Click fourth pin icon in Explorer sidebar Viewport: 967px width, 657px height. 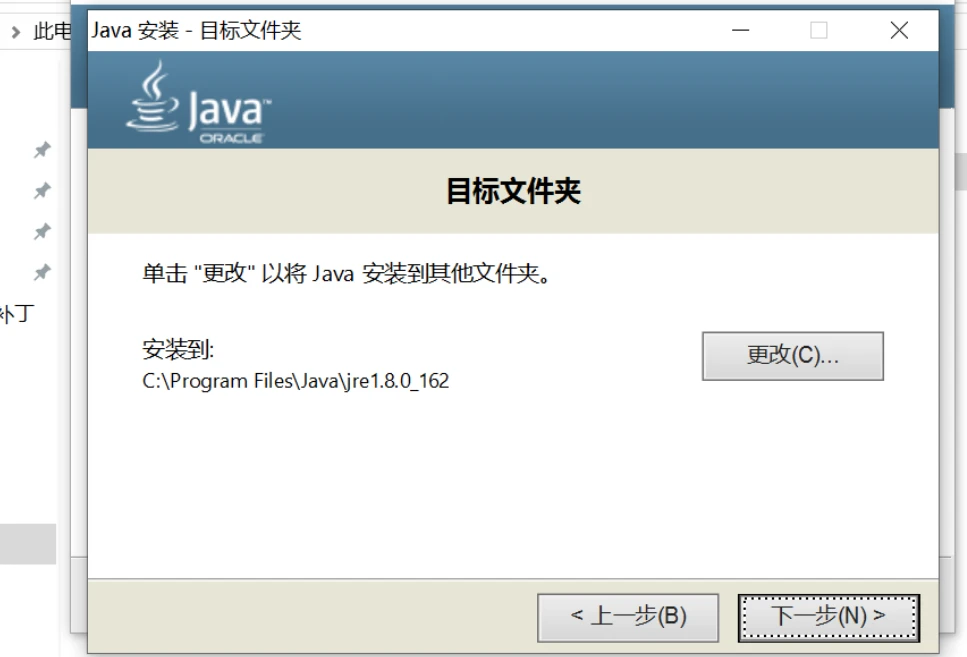point(41,272)
